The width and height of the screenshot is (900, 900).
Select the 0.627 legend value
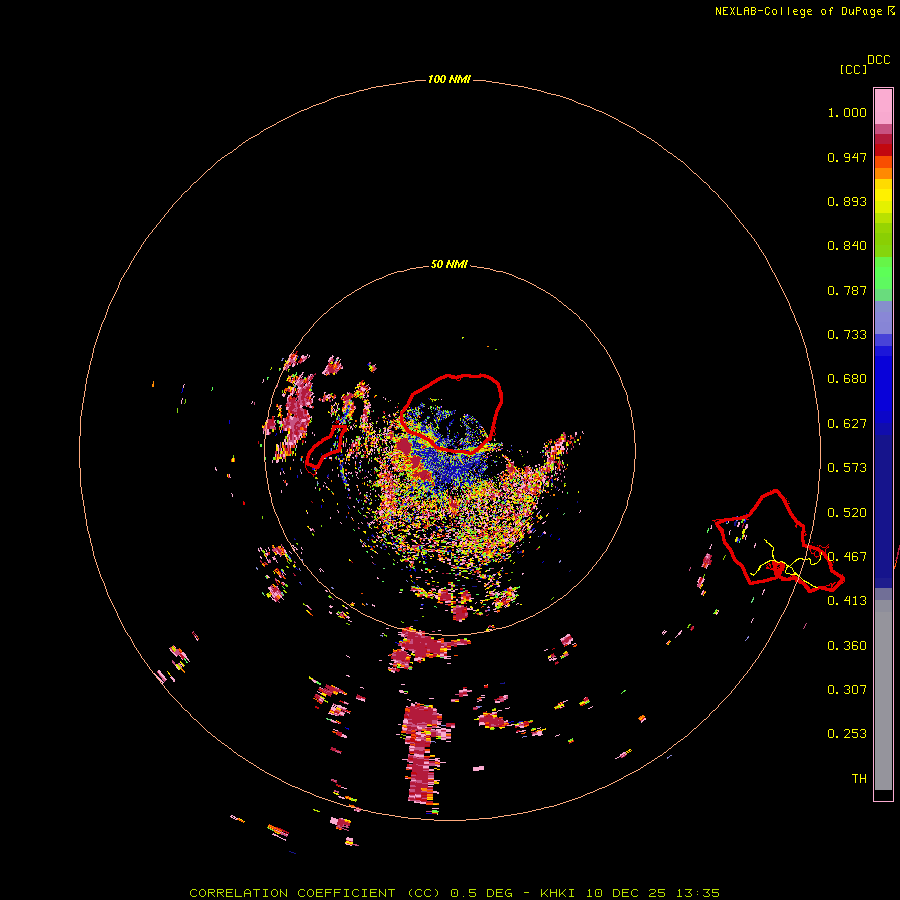(847, 424)
